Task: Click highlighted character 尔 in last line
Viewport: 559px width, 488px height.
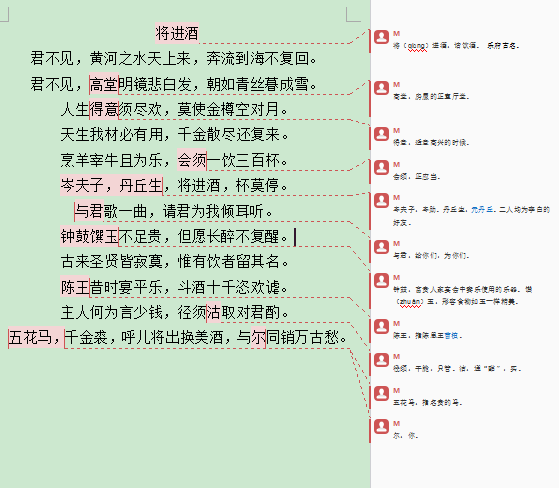Action: tap(258, 337)
